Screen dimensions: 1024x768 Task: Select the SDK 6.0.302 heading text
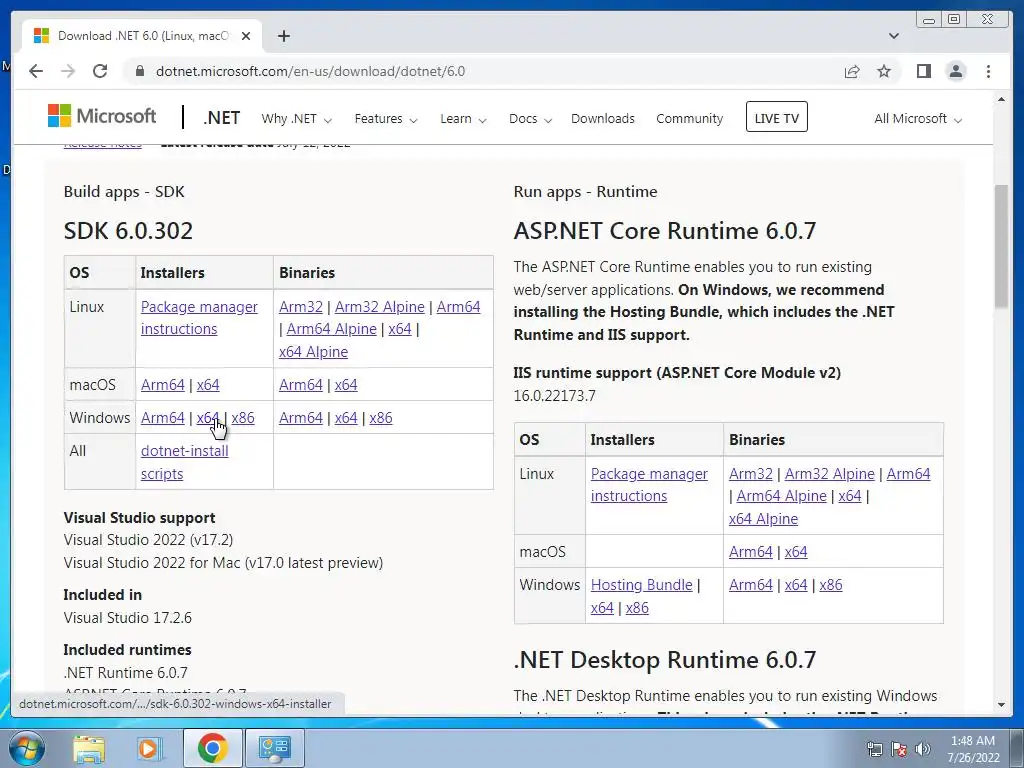coord(128,231)
